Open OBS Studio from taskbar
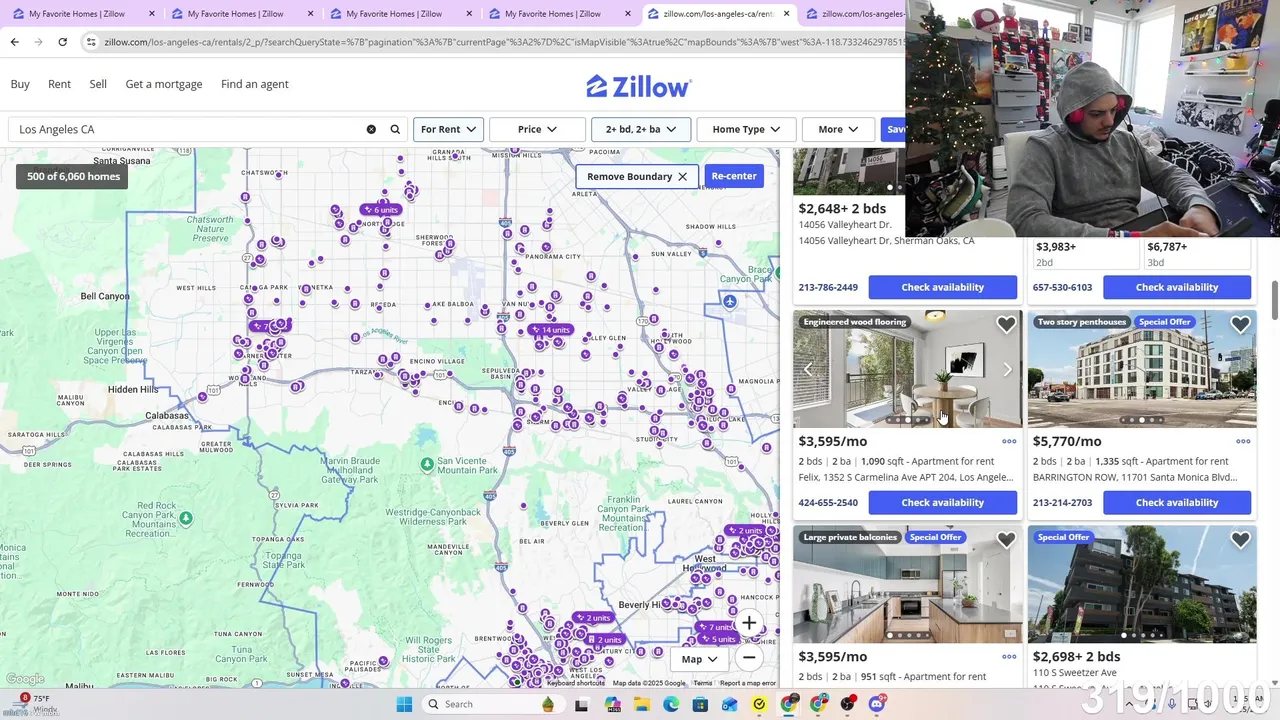 point(848,704)
